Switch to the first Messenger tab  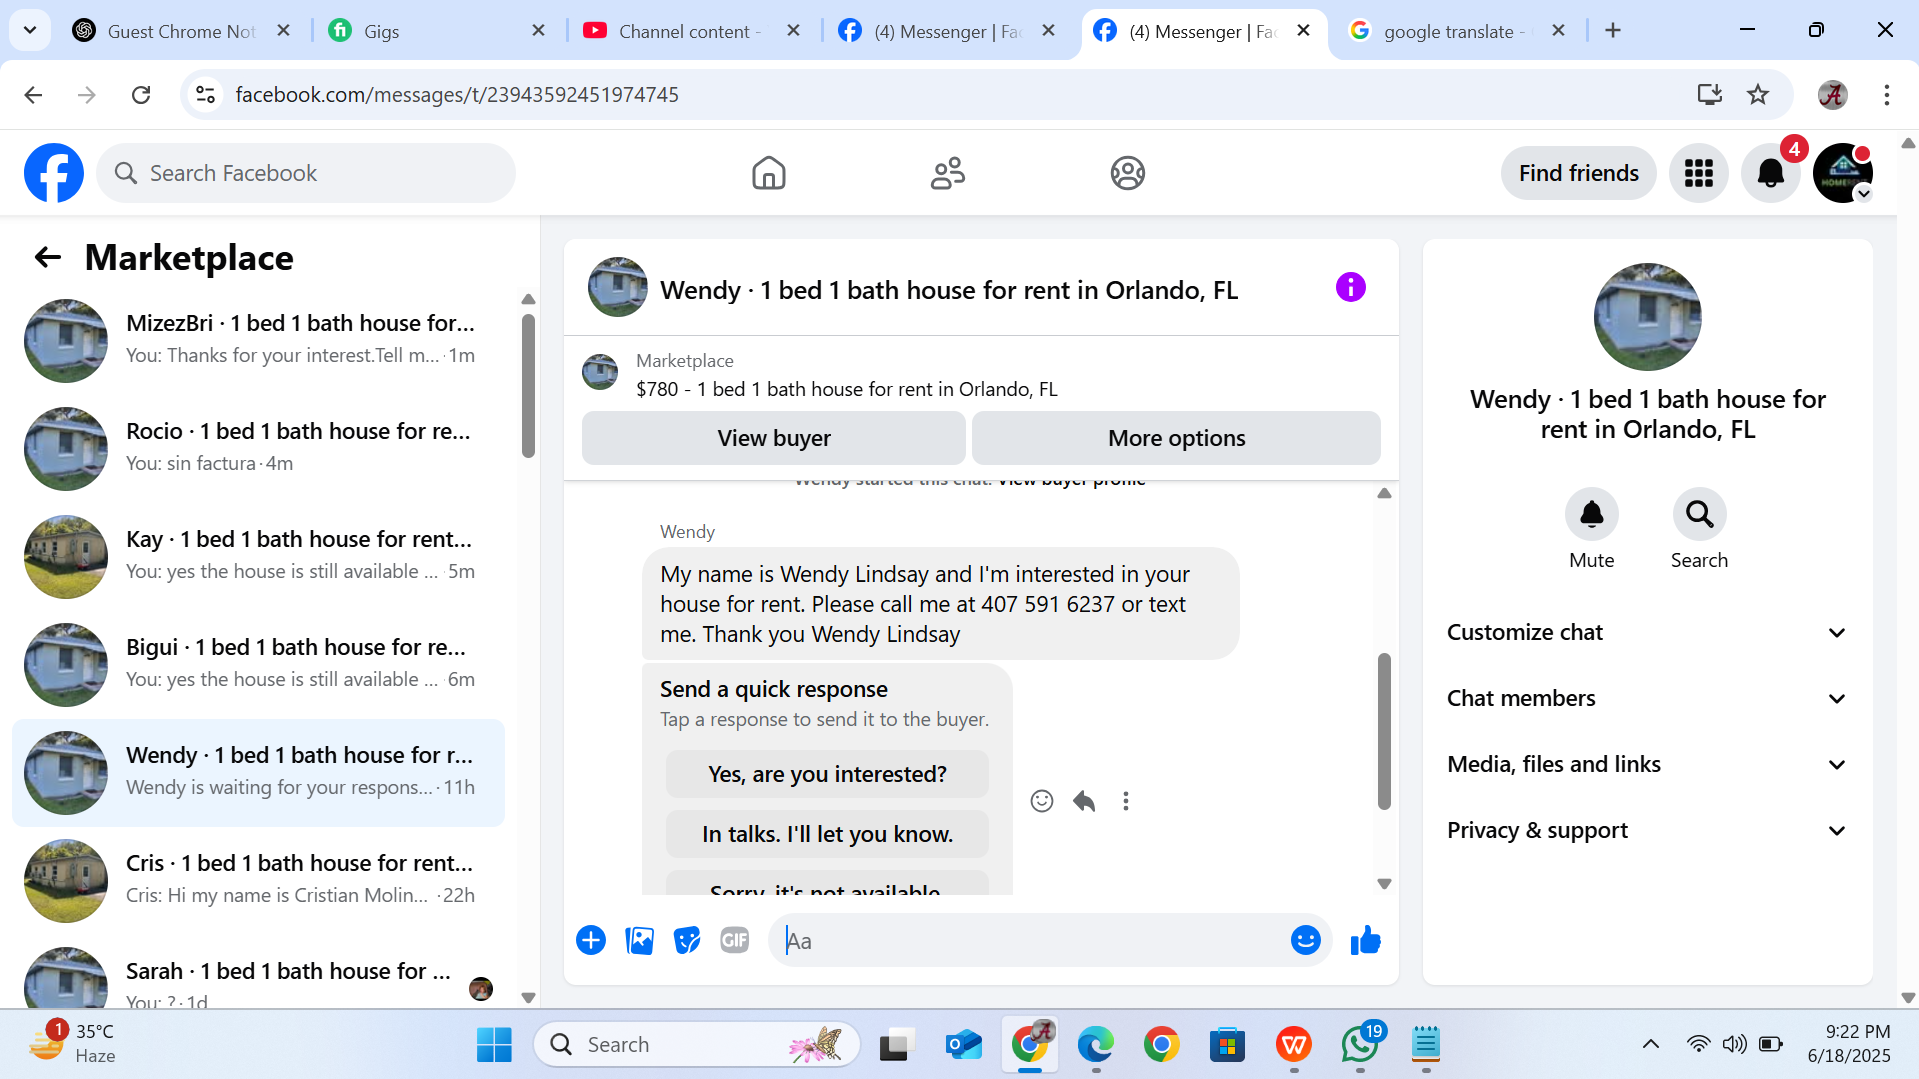947,31
